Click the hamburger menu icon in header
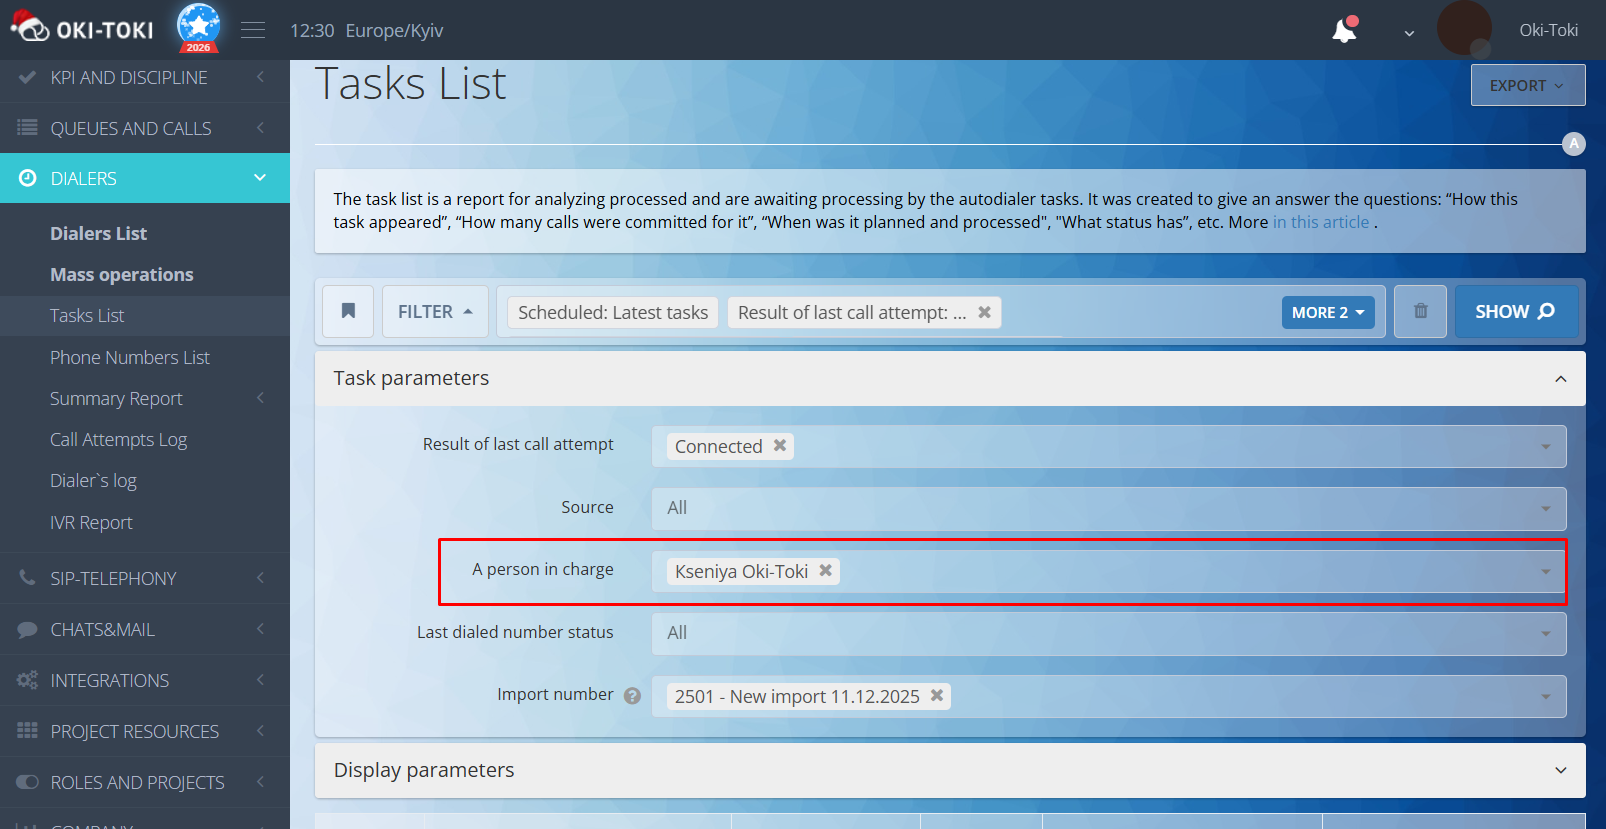Viewport: 1606px width, 829px height. (x=253, y=30)
